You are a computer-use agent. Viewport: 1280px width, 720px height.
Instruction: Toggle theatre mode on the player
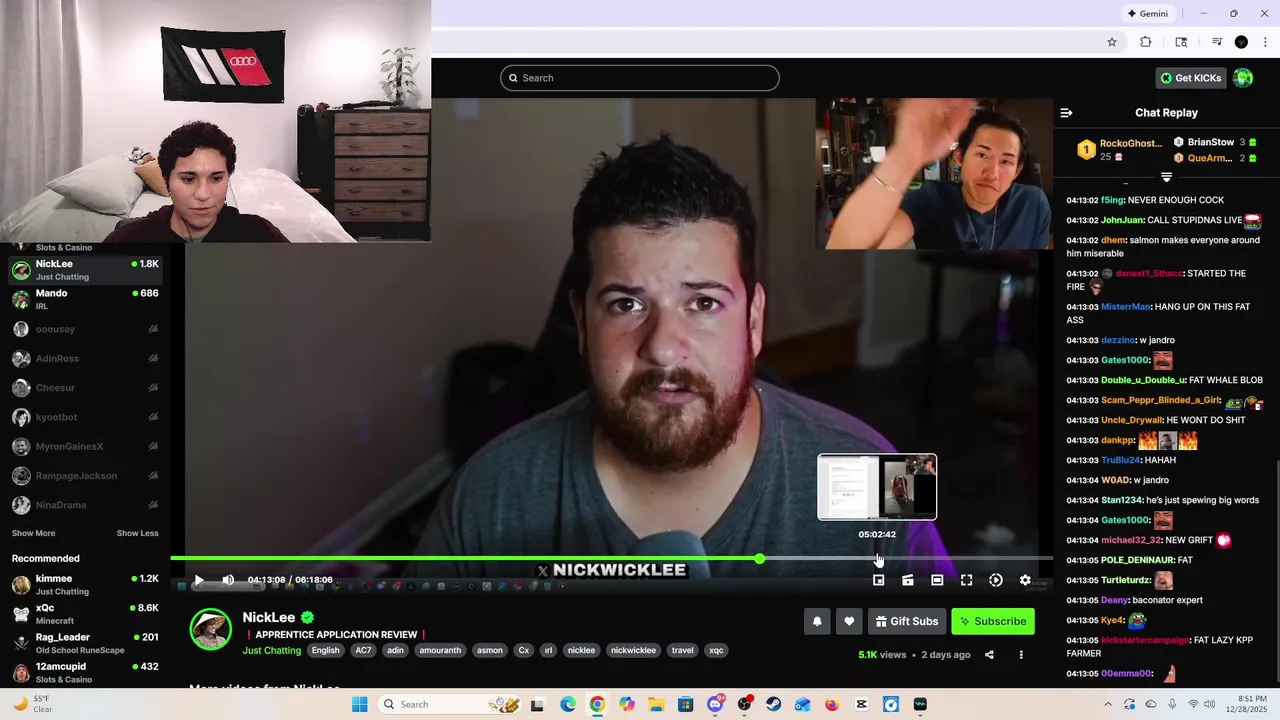coord(937,580)
